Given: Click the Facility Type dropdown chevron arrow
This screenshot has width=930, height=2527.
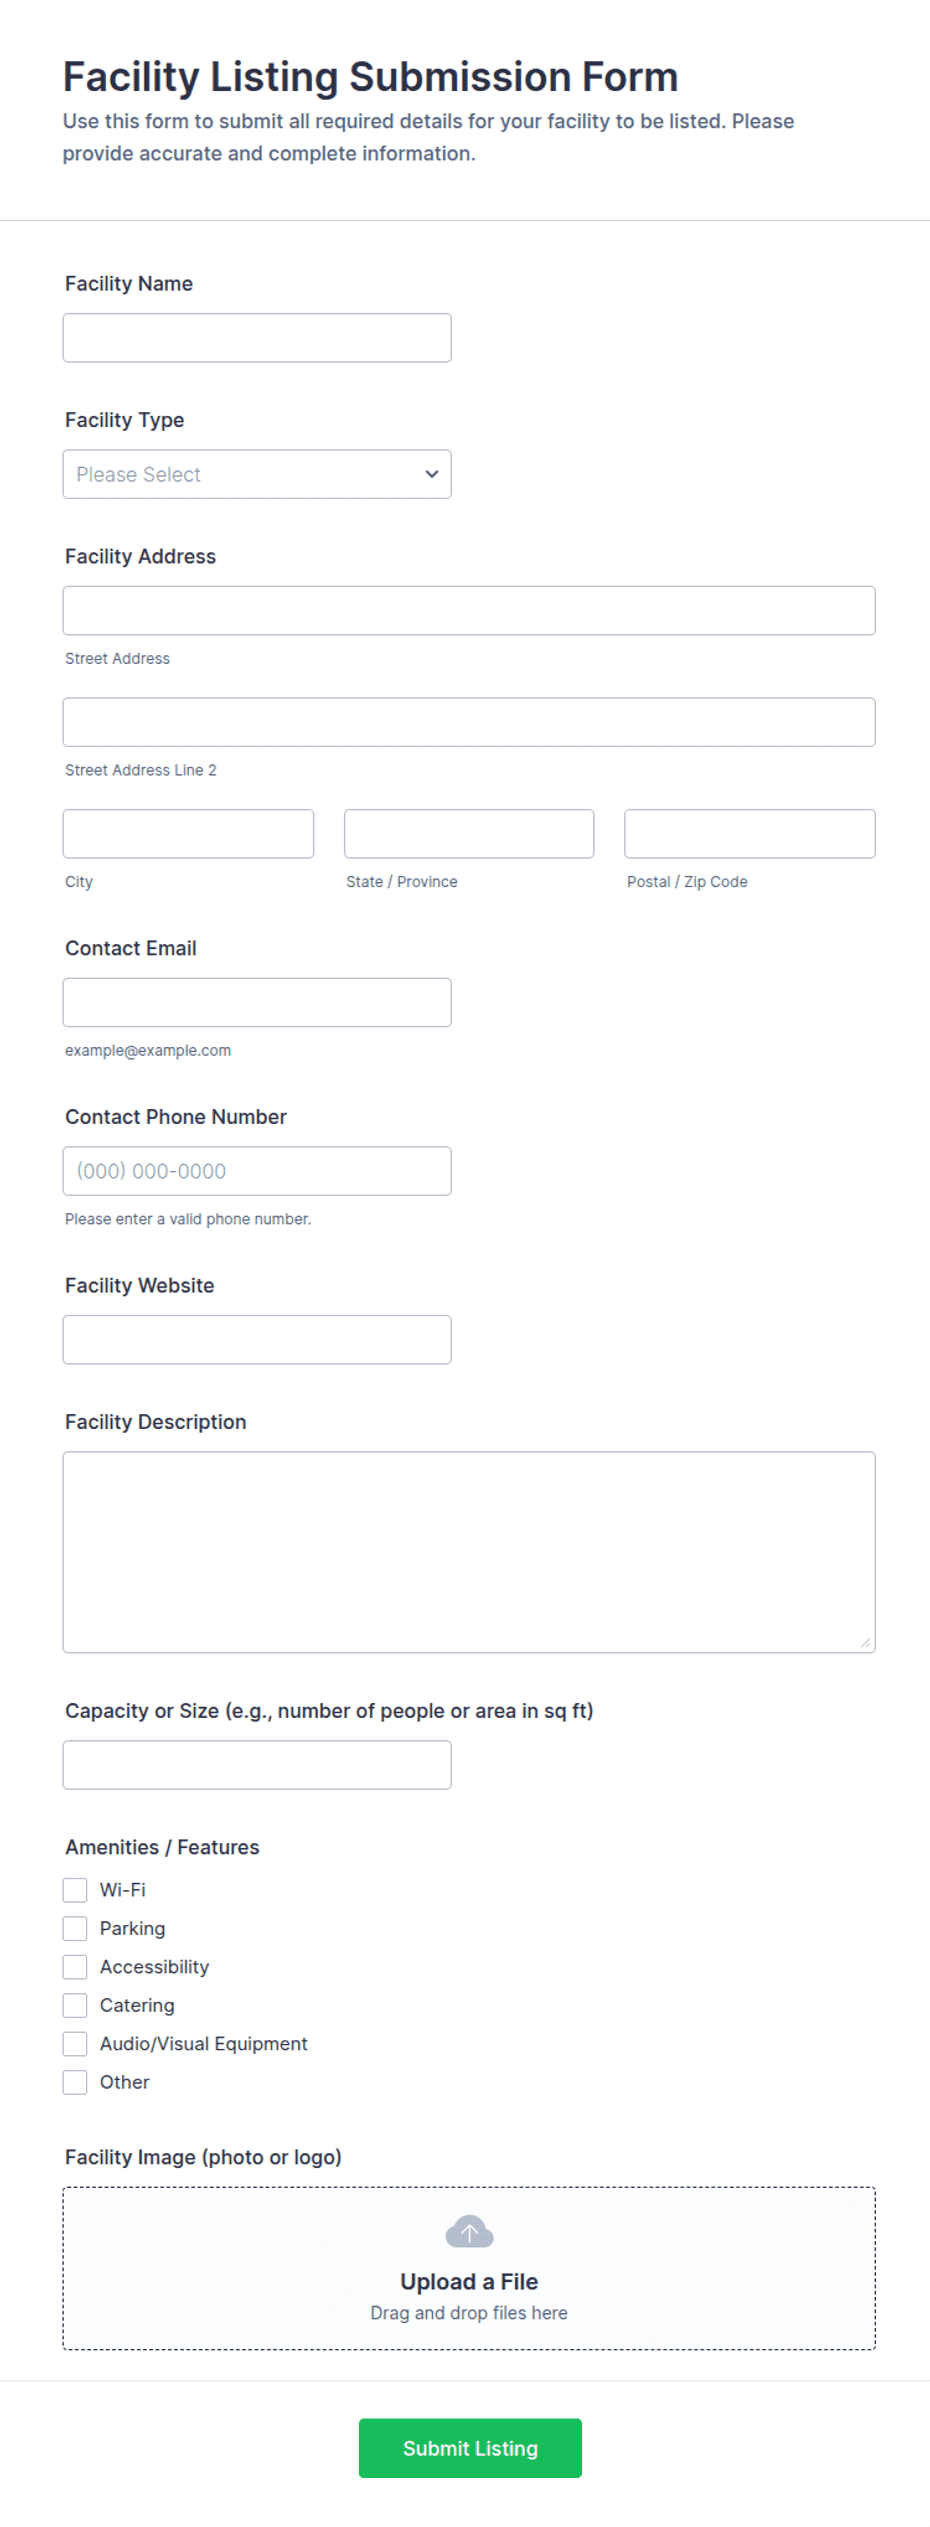Looking at the screenshot, I should click(432, 474).
